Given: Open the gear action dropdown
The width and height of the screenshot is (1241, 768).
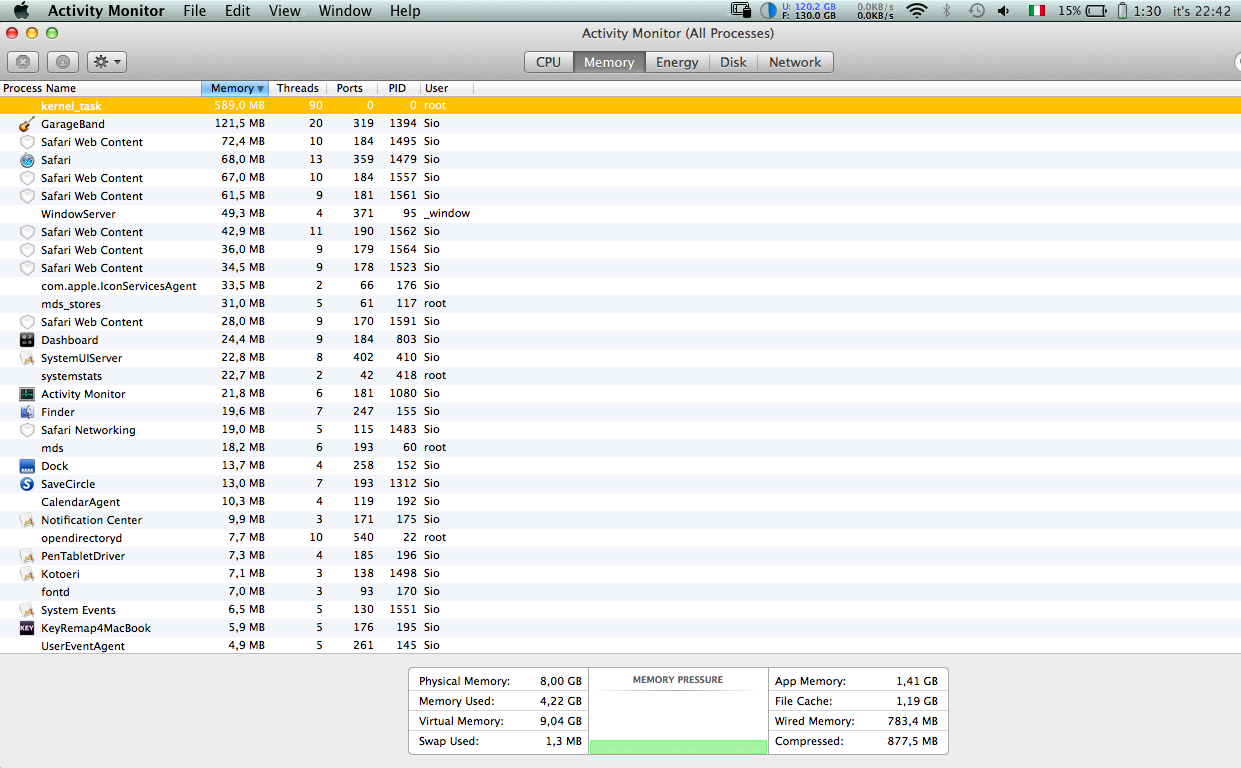Looking at the screenshot, I should click(107, 62).
